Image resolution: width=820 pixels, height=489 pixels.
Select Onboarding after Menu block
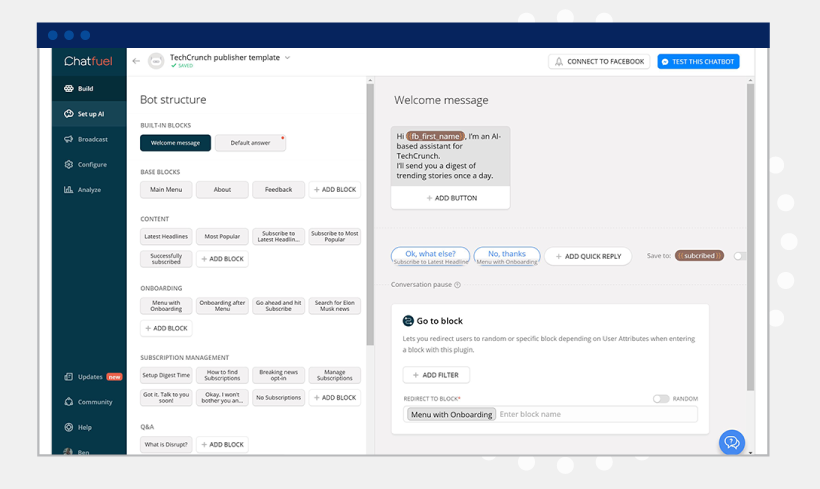tap(222, 306)
